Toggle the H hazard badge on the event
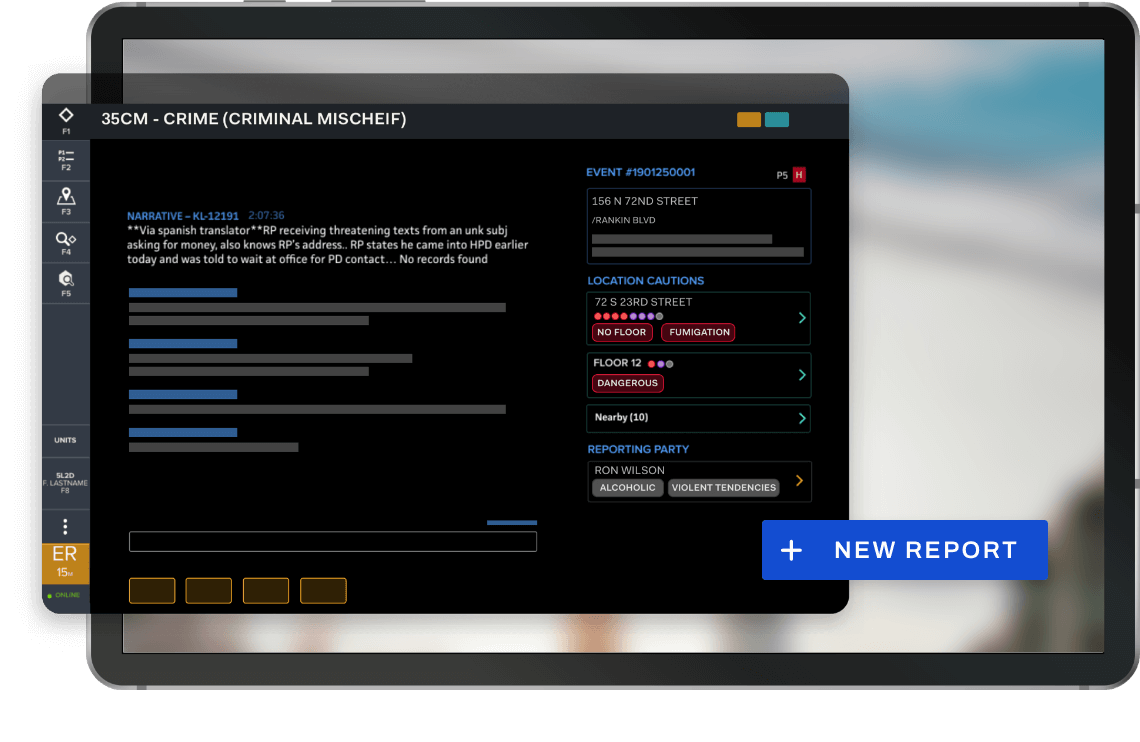The width and height of the screenshot is (1140, 742). 798,174
